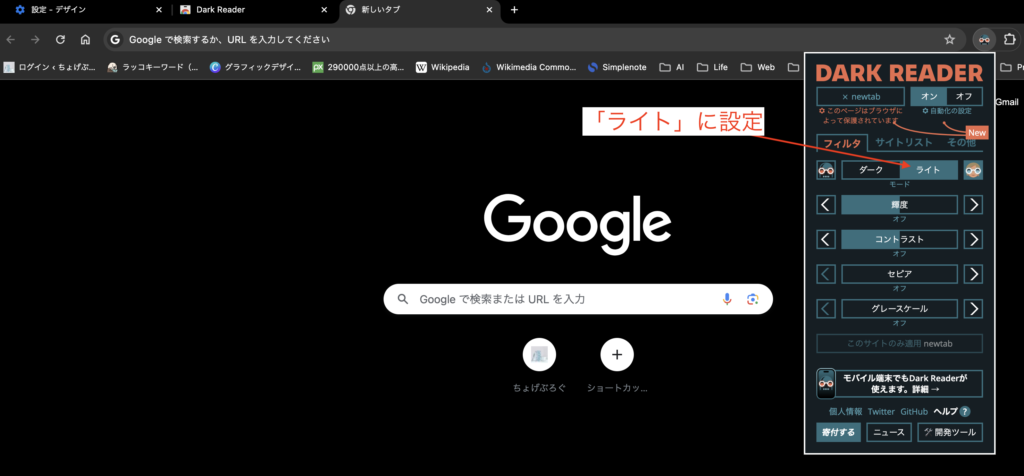1024x476 pixels.
Task: Switch mode to ダーク
Action: click(871, 170)
